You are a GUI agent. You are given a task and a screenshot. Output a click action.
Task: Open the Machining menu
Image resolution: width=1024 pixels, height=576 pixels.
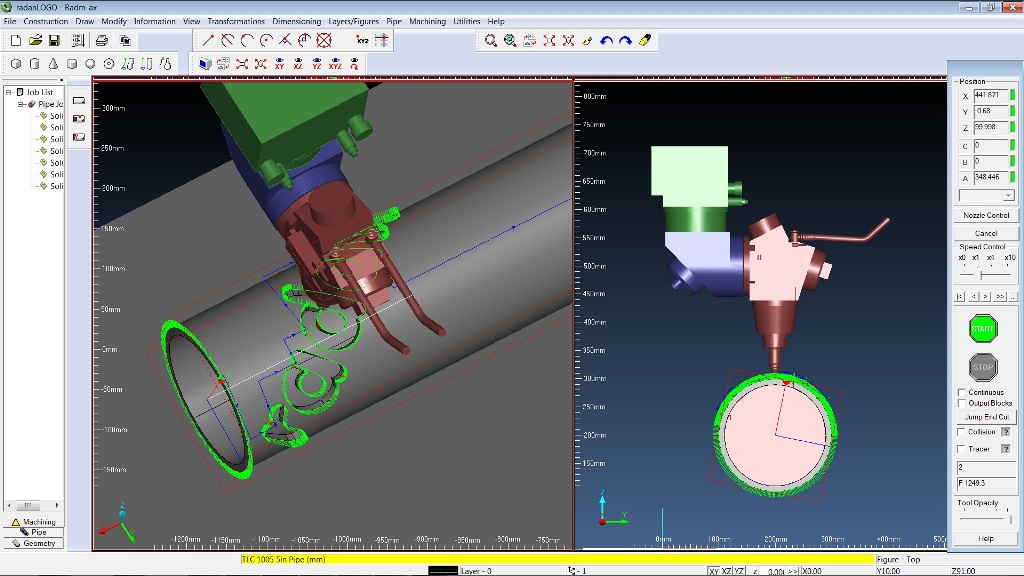click(x=427, y=21)
